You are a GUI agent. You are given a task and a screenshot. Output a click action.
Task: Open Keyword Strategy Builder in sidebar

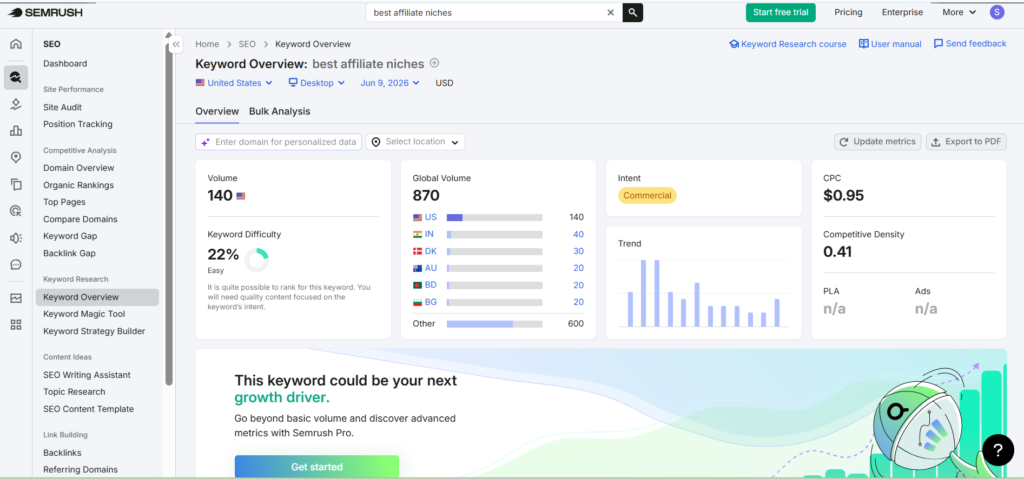(94, 331)
